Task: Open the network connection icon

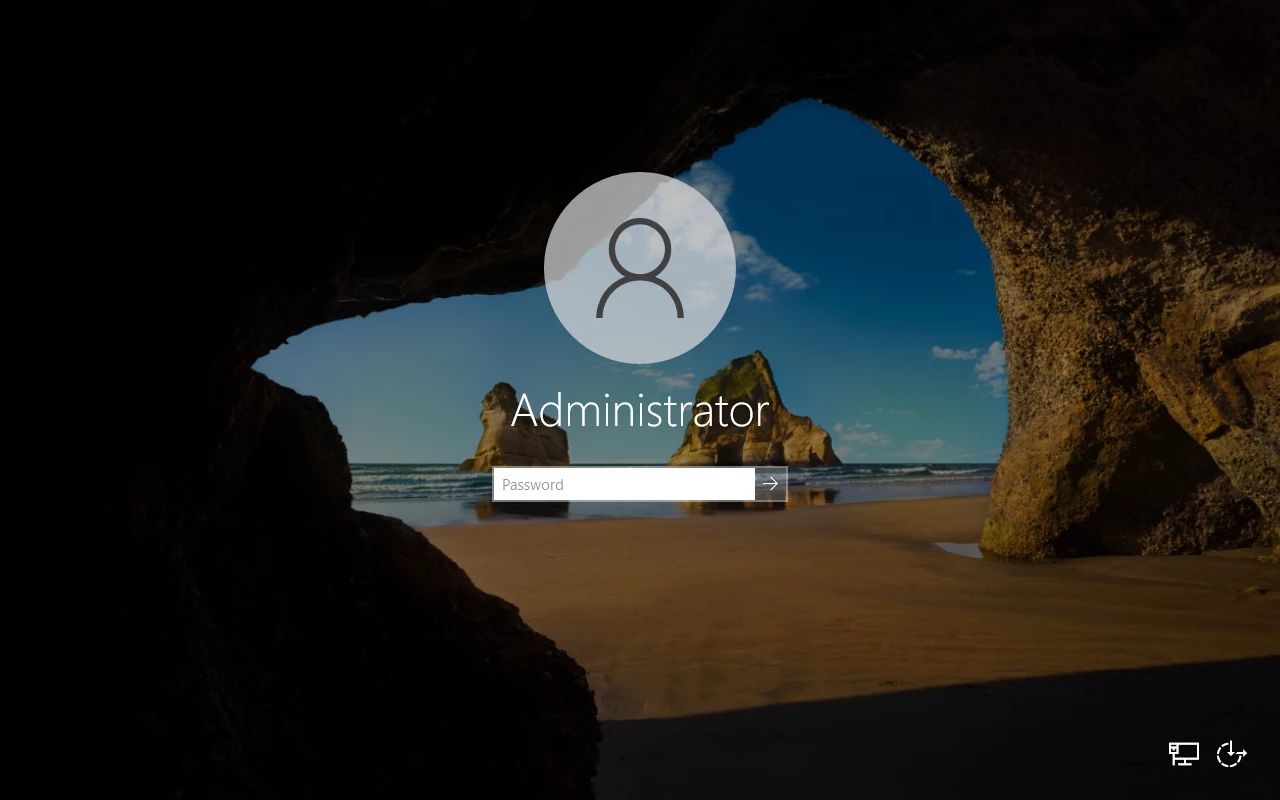Action: tap(1184, 754)
